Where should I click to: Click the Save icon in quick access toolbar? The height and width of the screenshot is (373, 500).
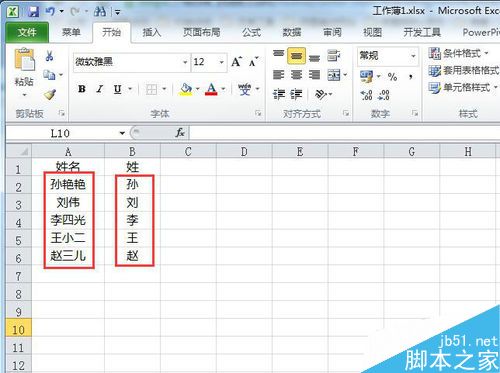(33, 12)
